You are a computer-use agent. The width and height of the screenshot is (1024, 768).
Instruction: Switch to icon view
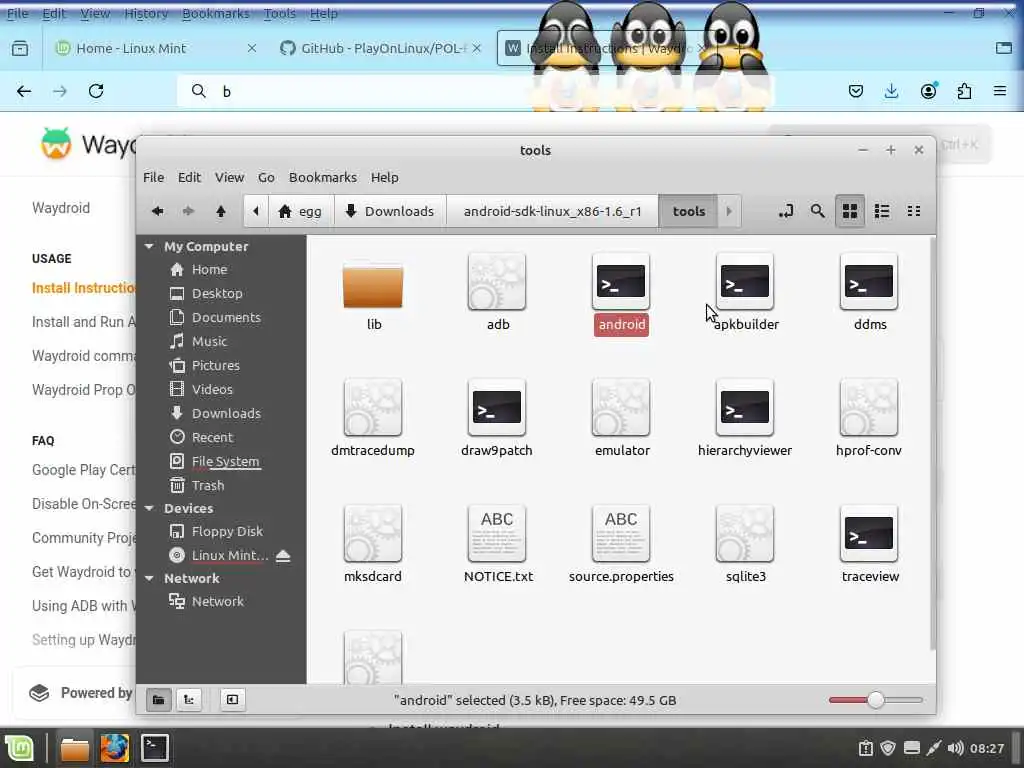pos(850,211)
